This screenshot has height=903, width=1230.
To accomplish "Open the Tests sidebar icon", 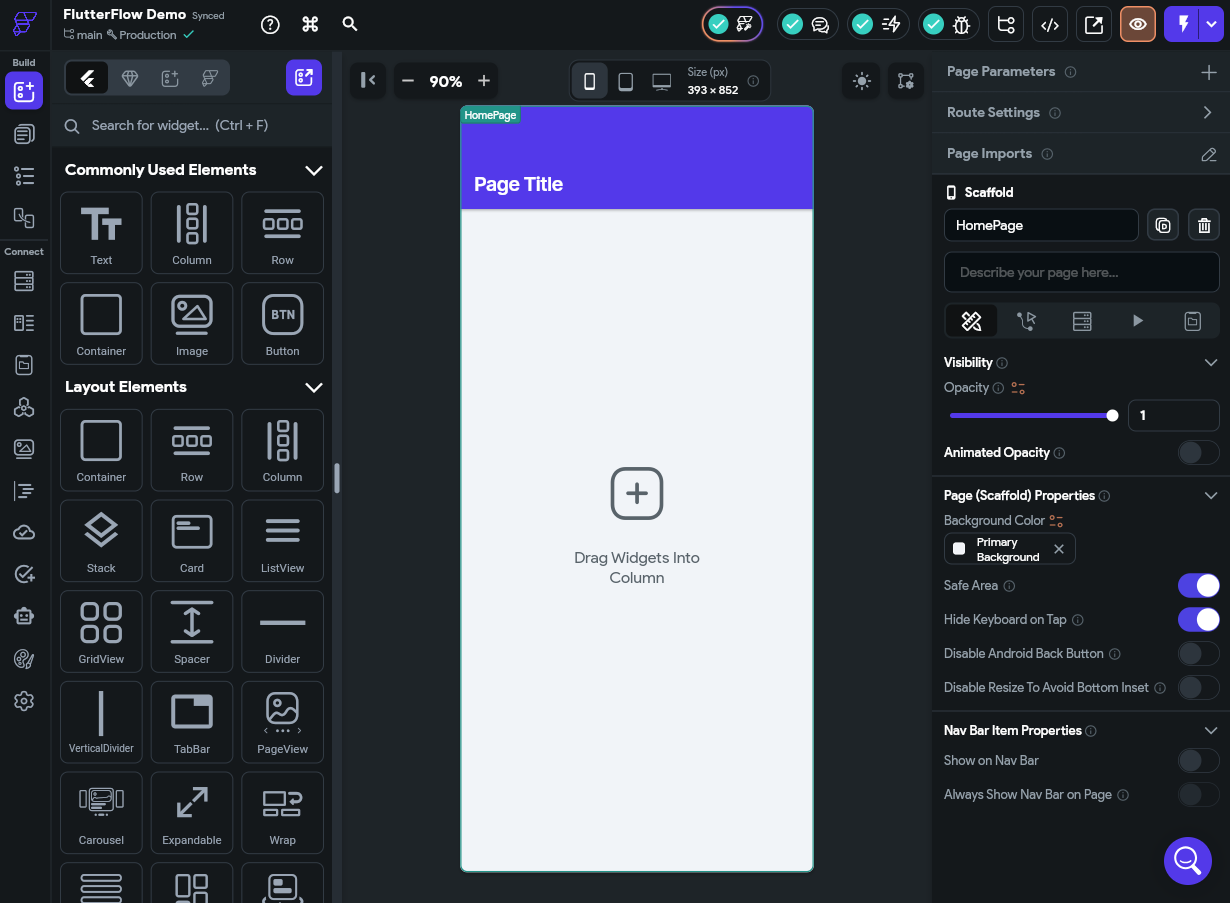I will pos(24,574).
